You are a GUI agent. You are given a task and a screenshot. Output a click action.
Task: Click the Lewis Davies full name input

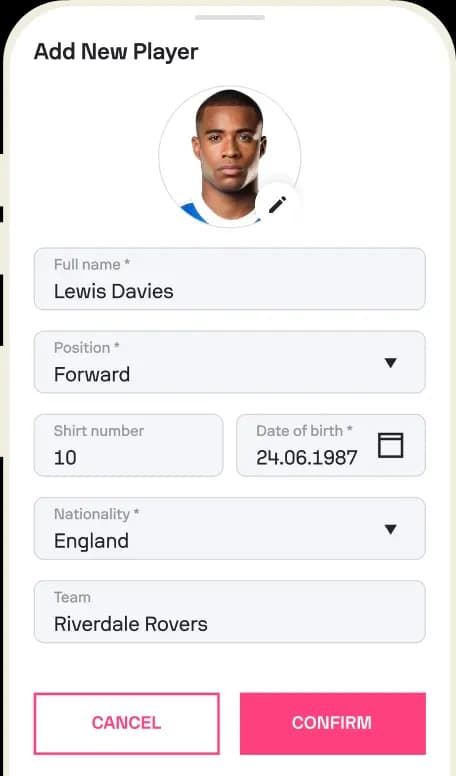[230, 279]
